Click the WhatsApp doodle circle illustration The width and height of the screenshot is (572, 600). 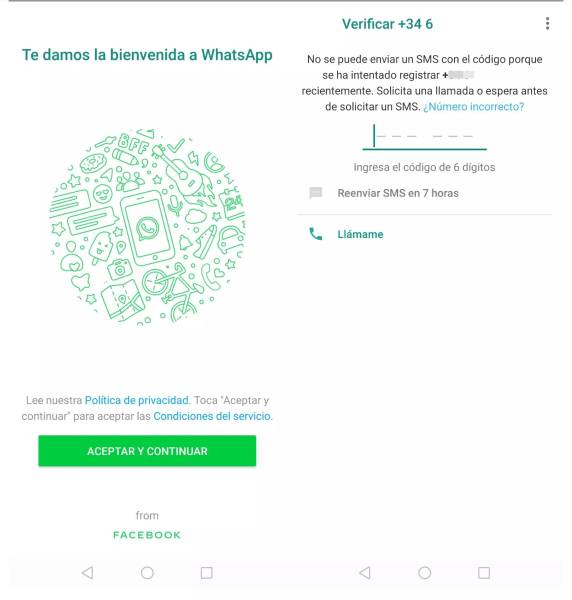click(147, 227)
